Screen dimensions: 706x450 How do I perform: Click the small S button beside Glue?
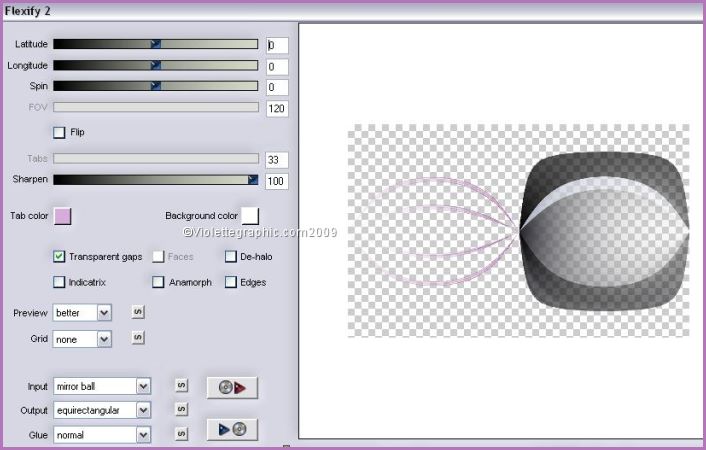click(181, 433)
